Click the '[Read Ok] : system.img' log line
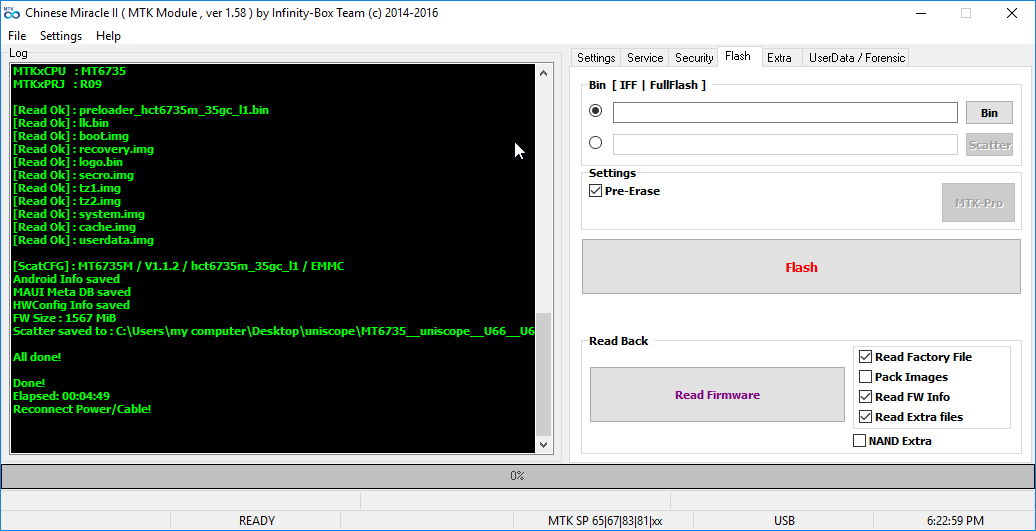Viewport: 1036px width, 531px height. [x=79, y=214]
